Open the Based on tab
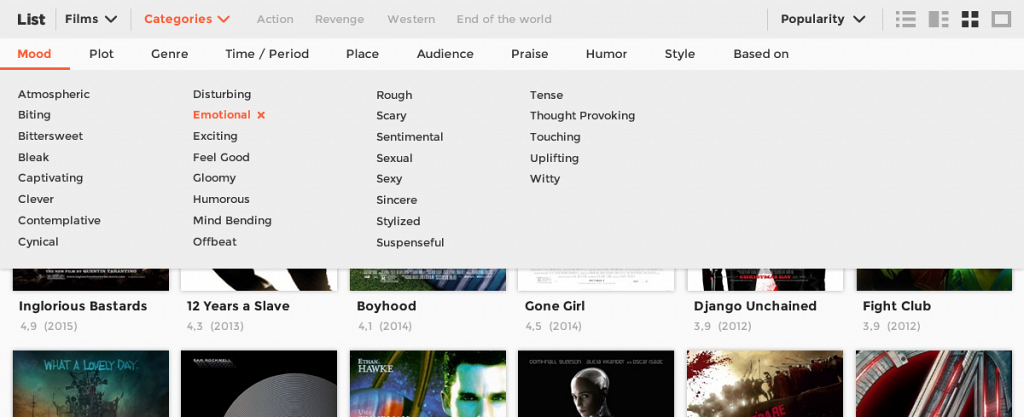 [761, 54]
